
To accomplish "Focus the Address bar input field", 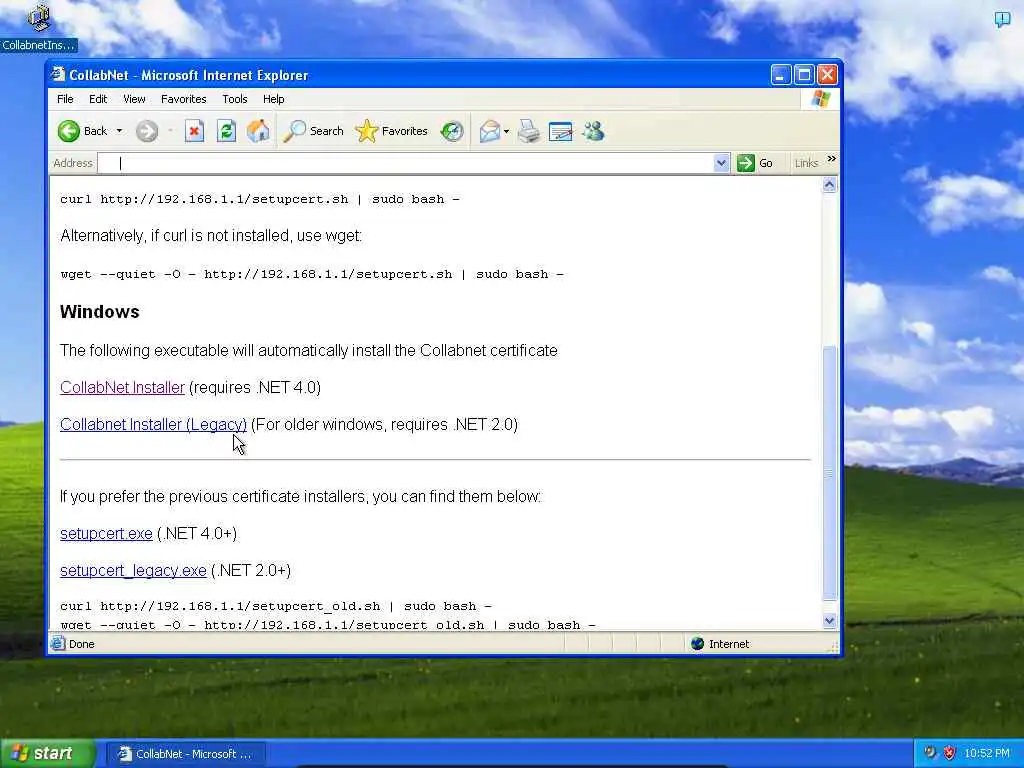I will [406, 163].
